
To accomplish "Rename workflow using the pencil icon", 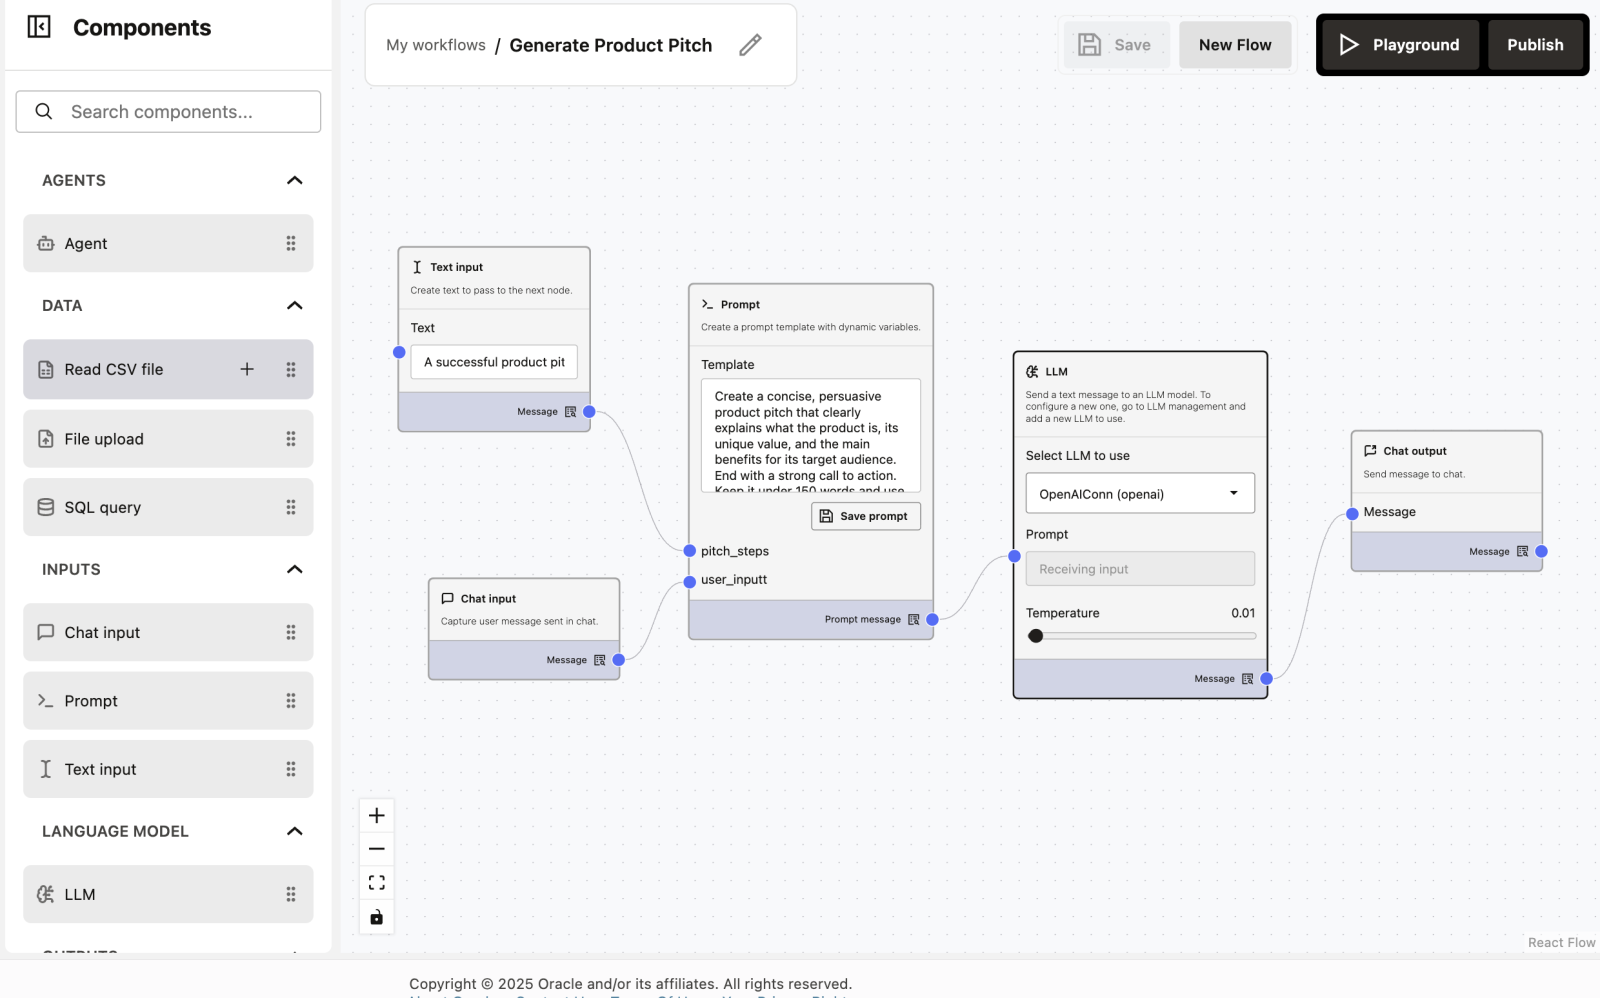I will point(750,45).
